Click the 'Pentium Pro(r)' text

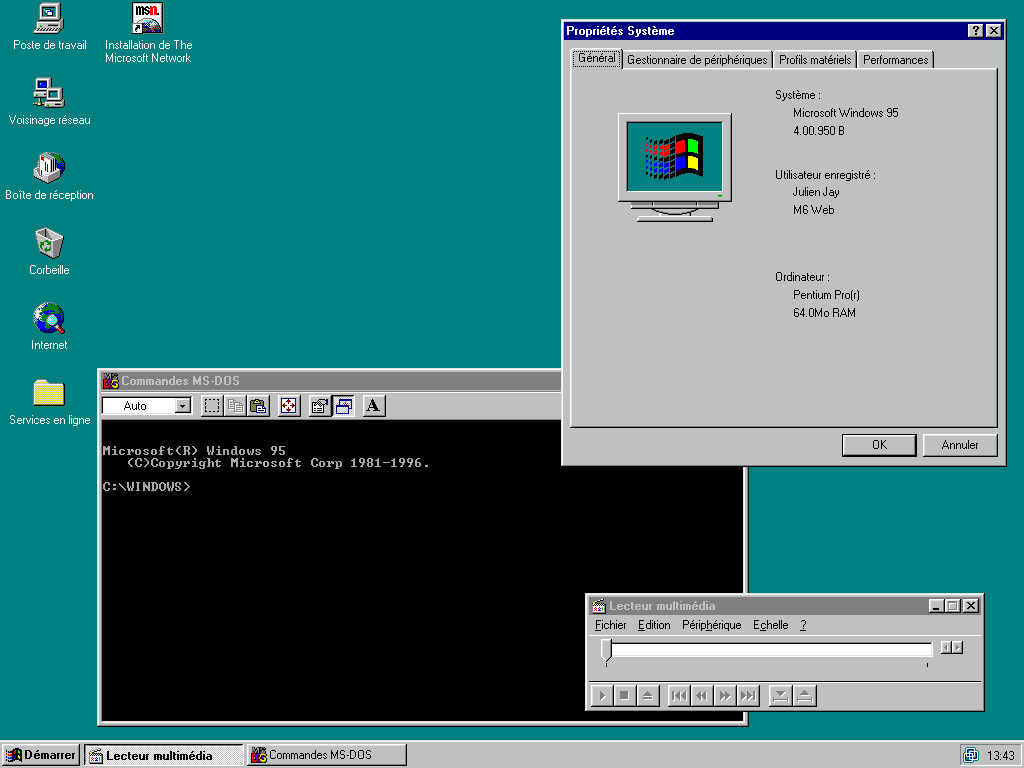tap(826, 295)
